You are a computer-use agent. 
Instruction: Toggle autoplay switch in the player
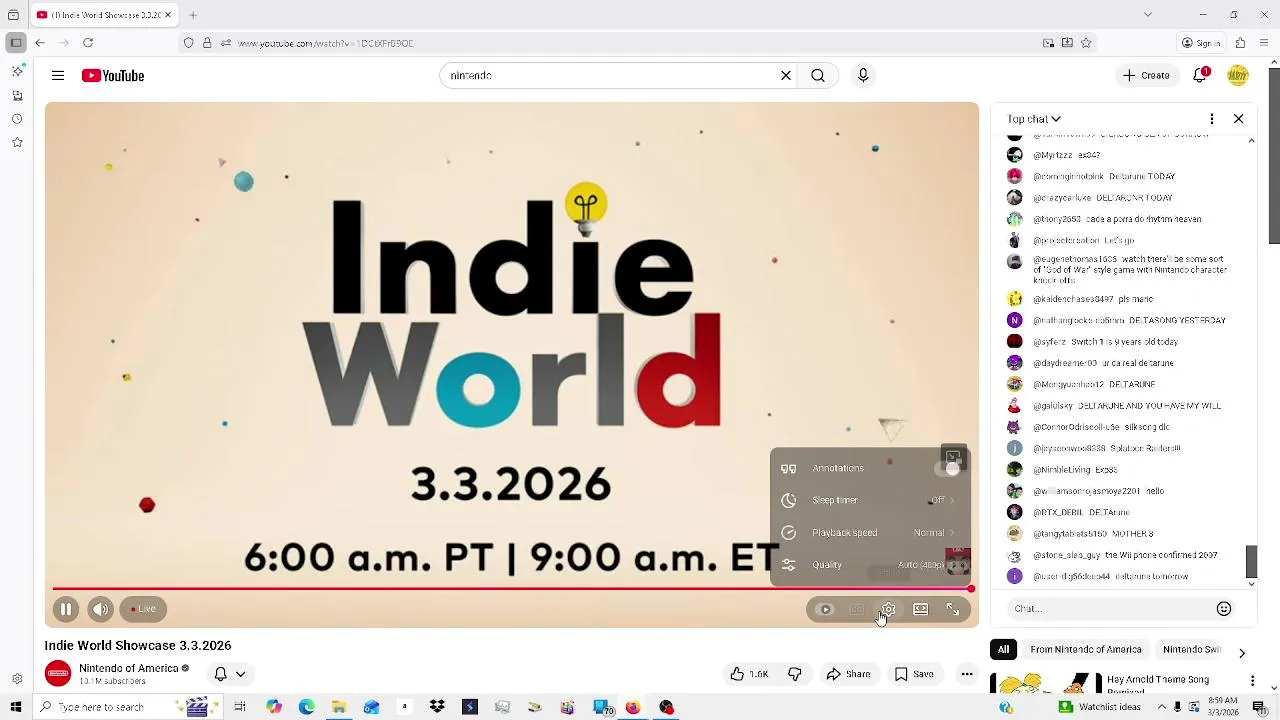pos(825,609)
